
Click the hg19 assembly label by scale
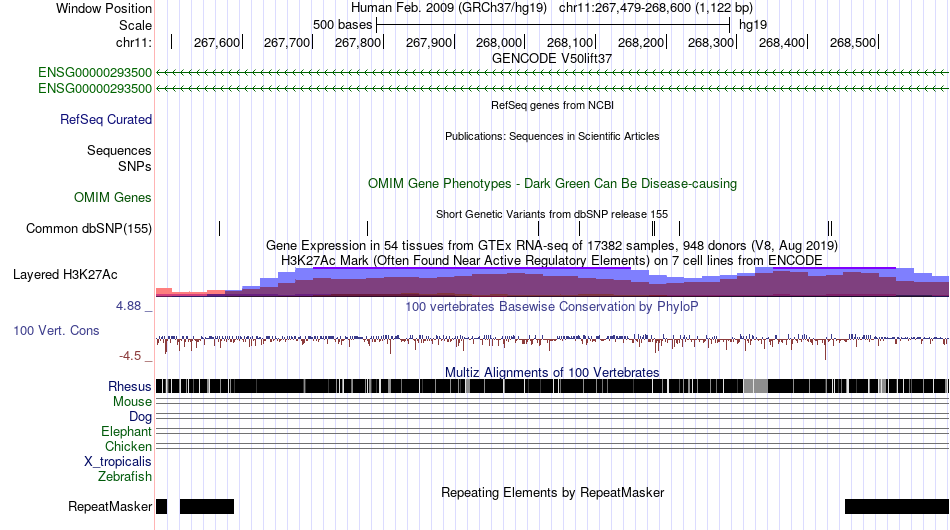tap(753, 25)
